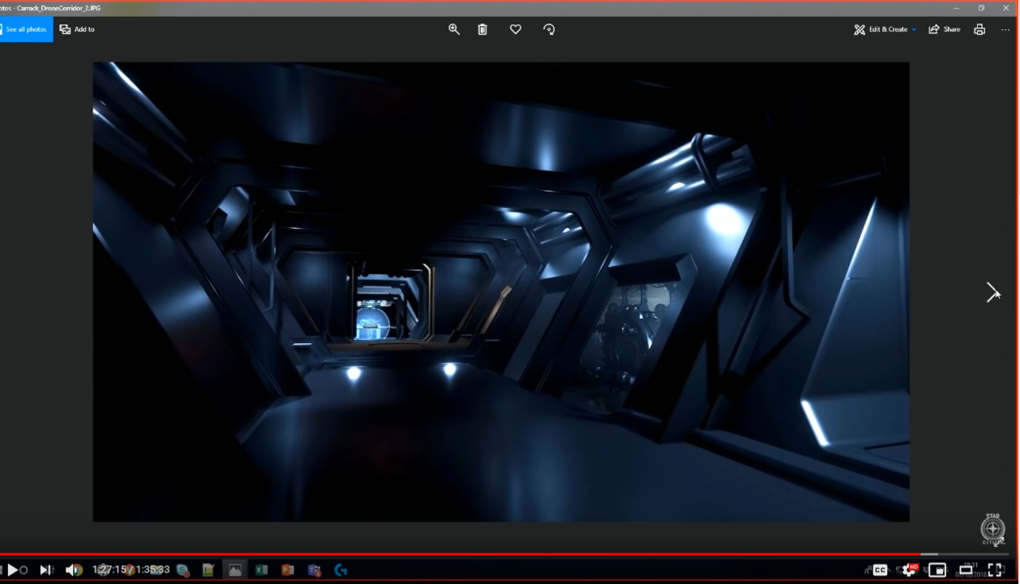Open the Share option
This screenshot has width=1020, height=584.
(944, 30)
